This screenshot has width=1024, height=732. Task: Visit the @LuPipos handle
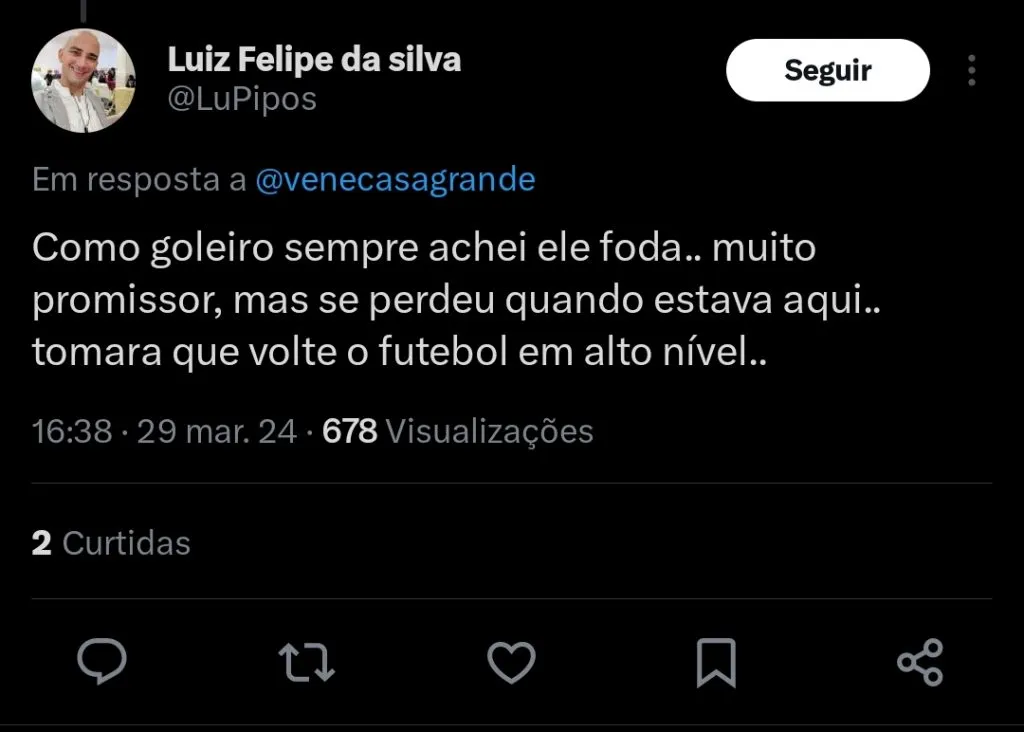[x=242, y=99]
